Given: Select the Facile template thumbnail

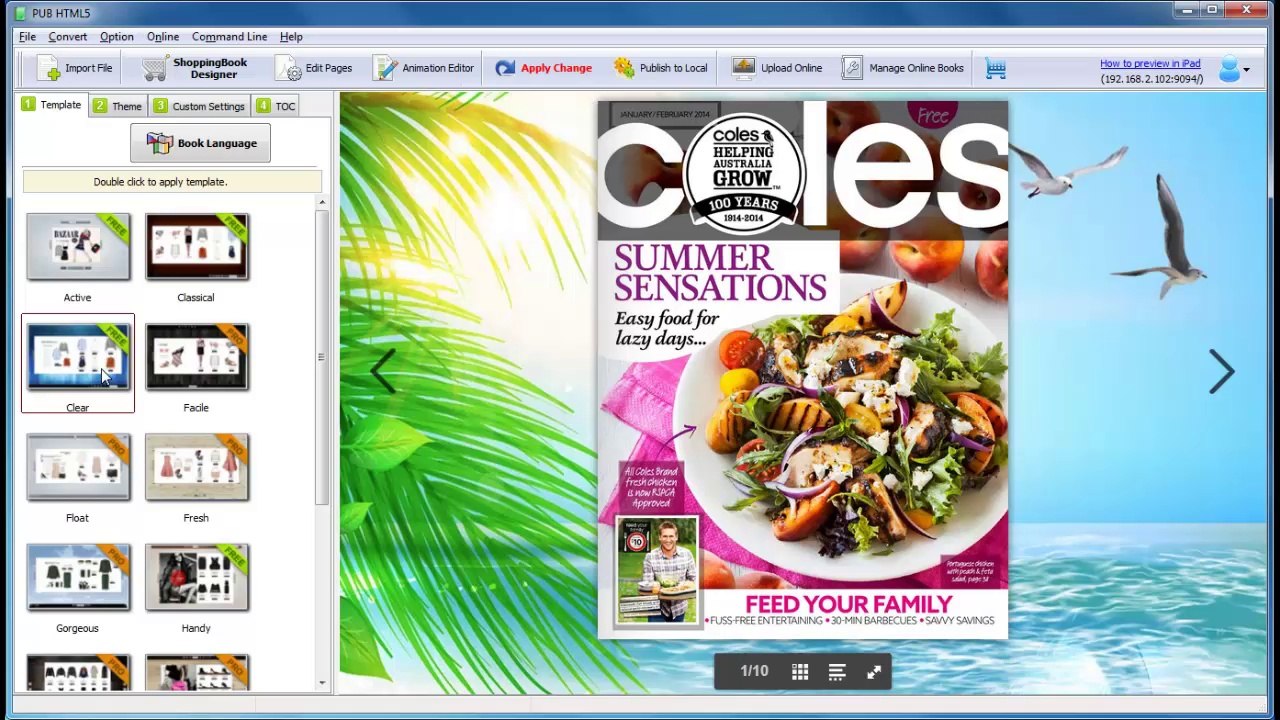Looking at the screenshot, I should (196, 357).
